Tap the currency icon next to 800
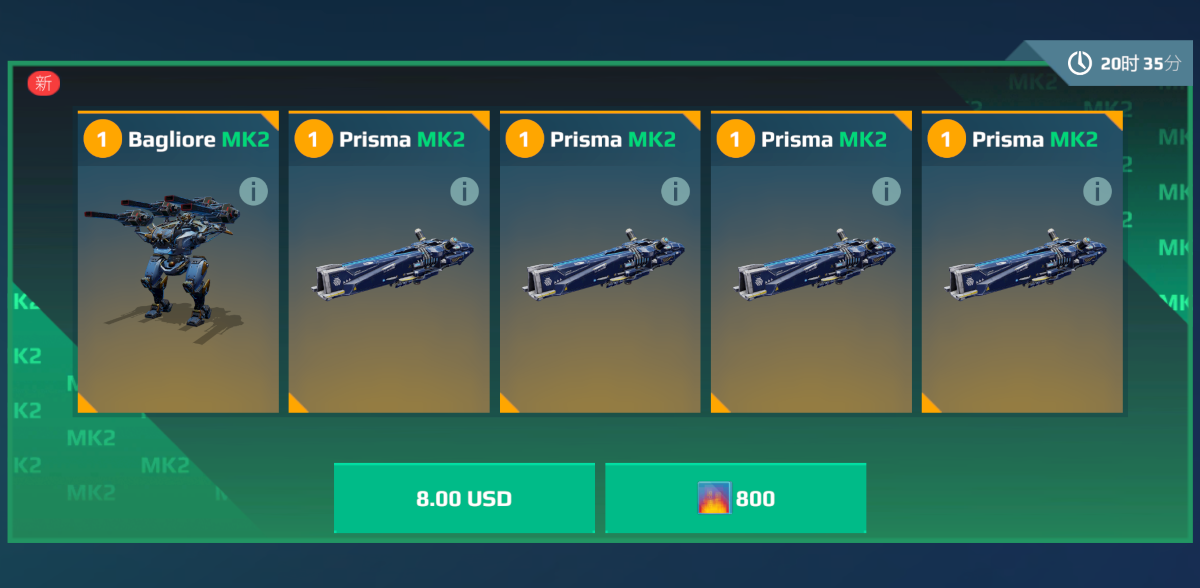This screenshot has width=1200, height=588. (x=715, y=498)
